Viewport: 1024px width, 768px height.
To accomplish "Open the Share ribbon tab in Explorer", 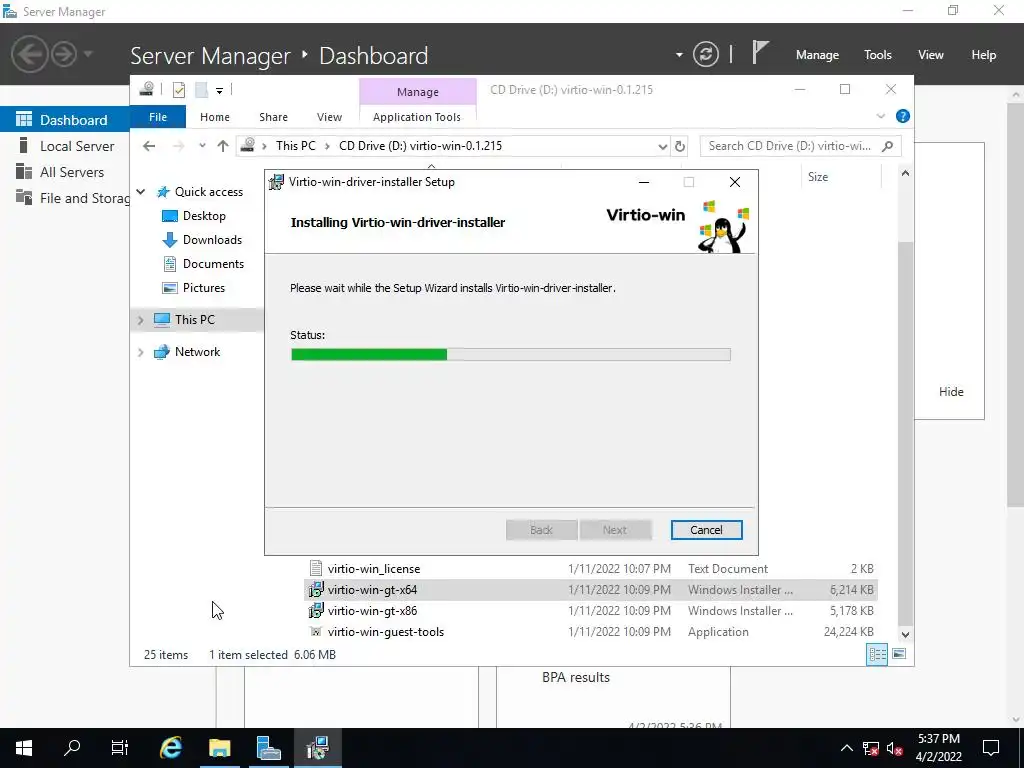I will (273, 117).
